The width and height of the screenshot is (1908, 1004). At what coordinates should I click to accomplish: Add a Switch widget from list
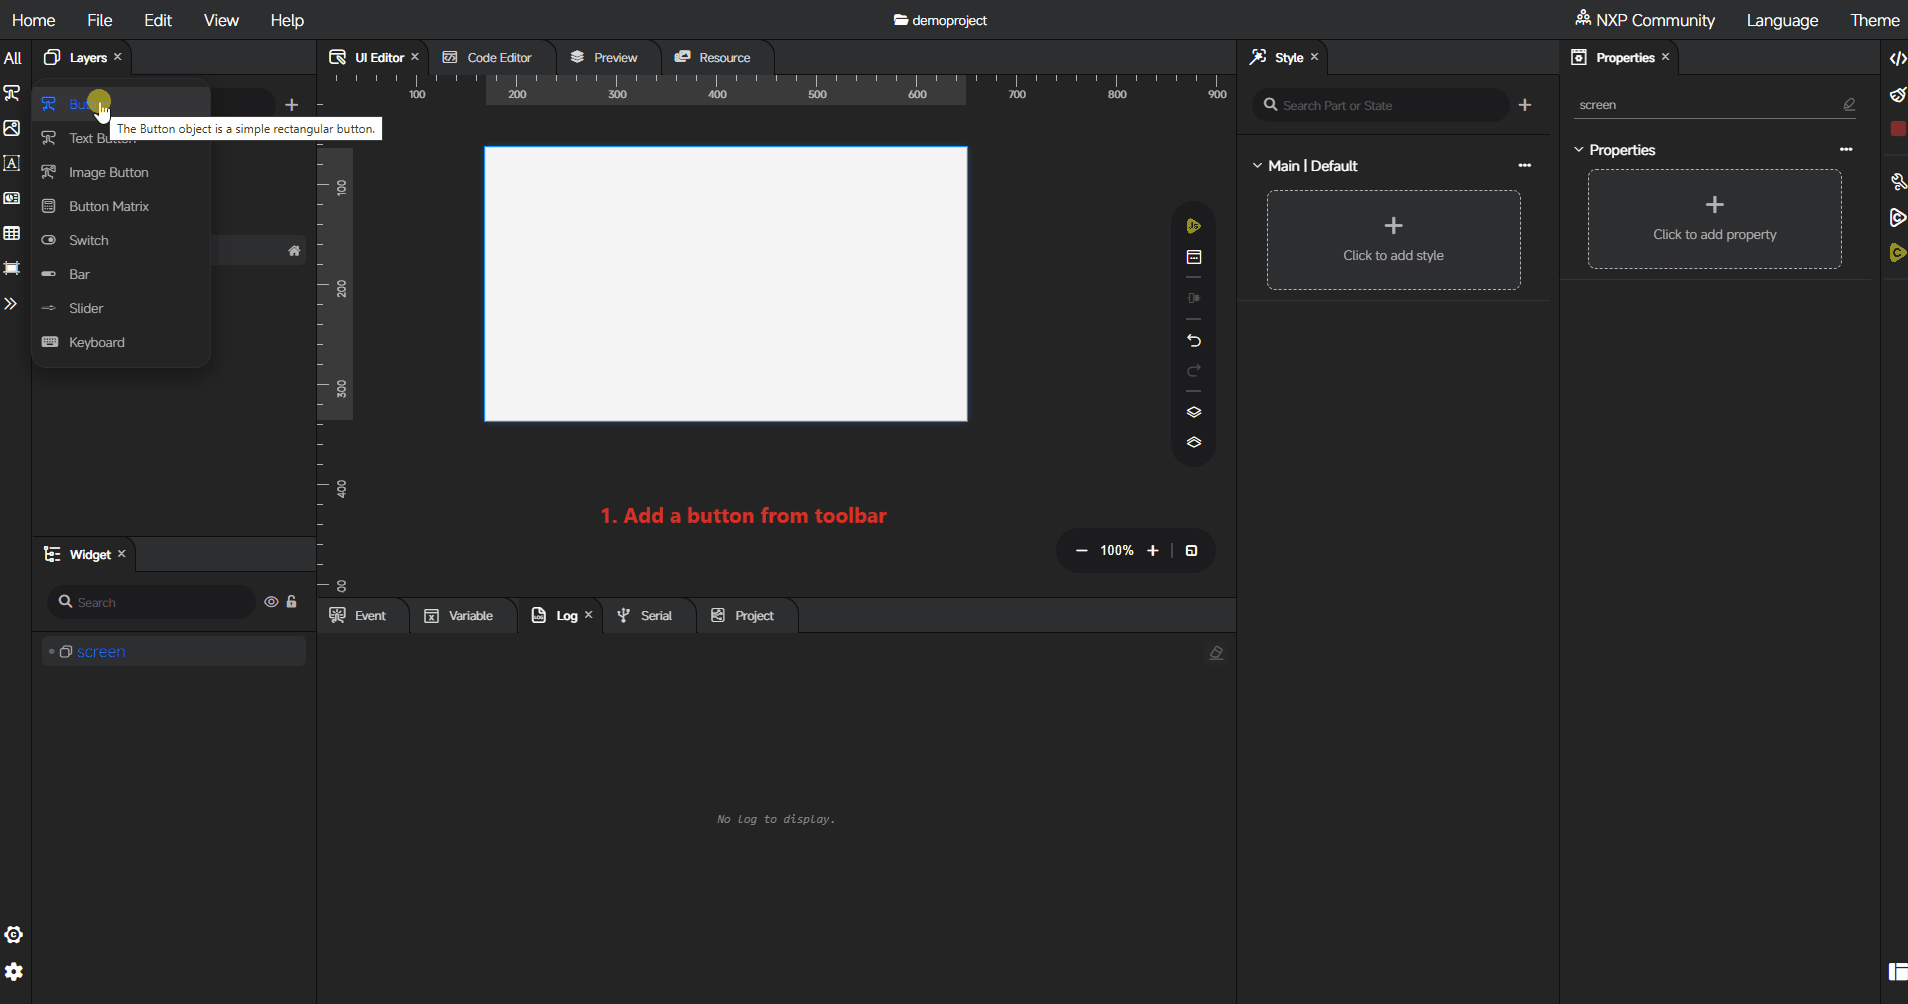coord(120,240)
